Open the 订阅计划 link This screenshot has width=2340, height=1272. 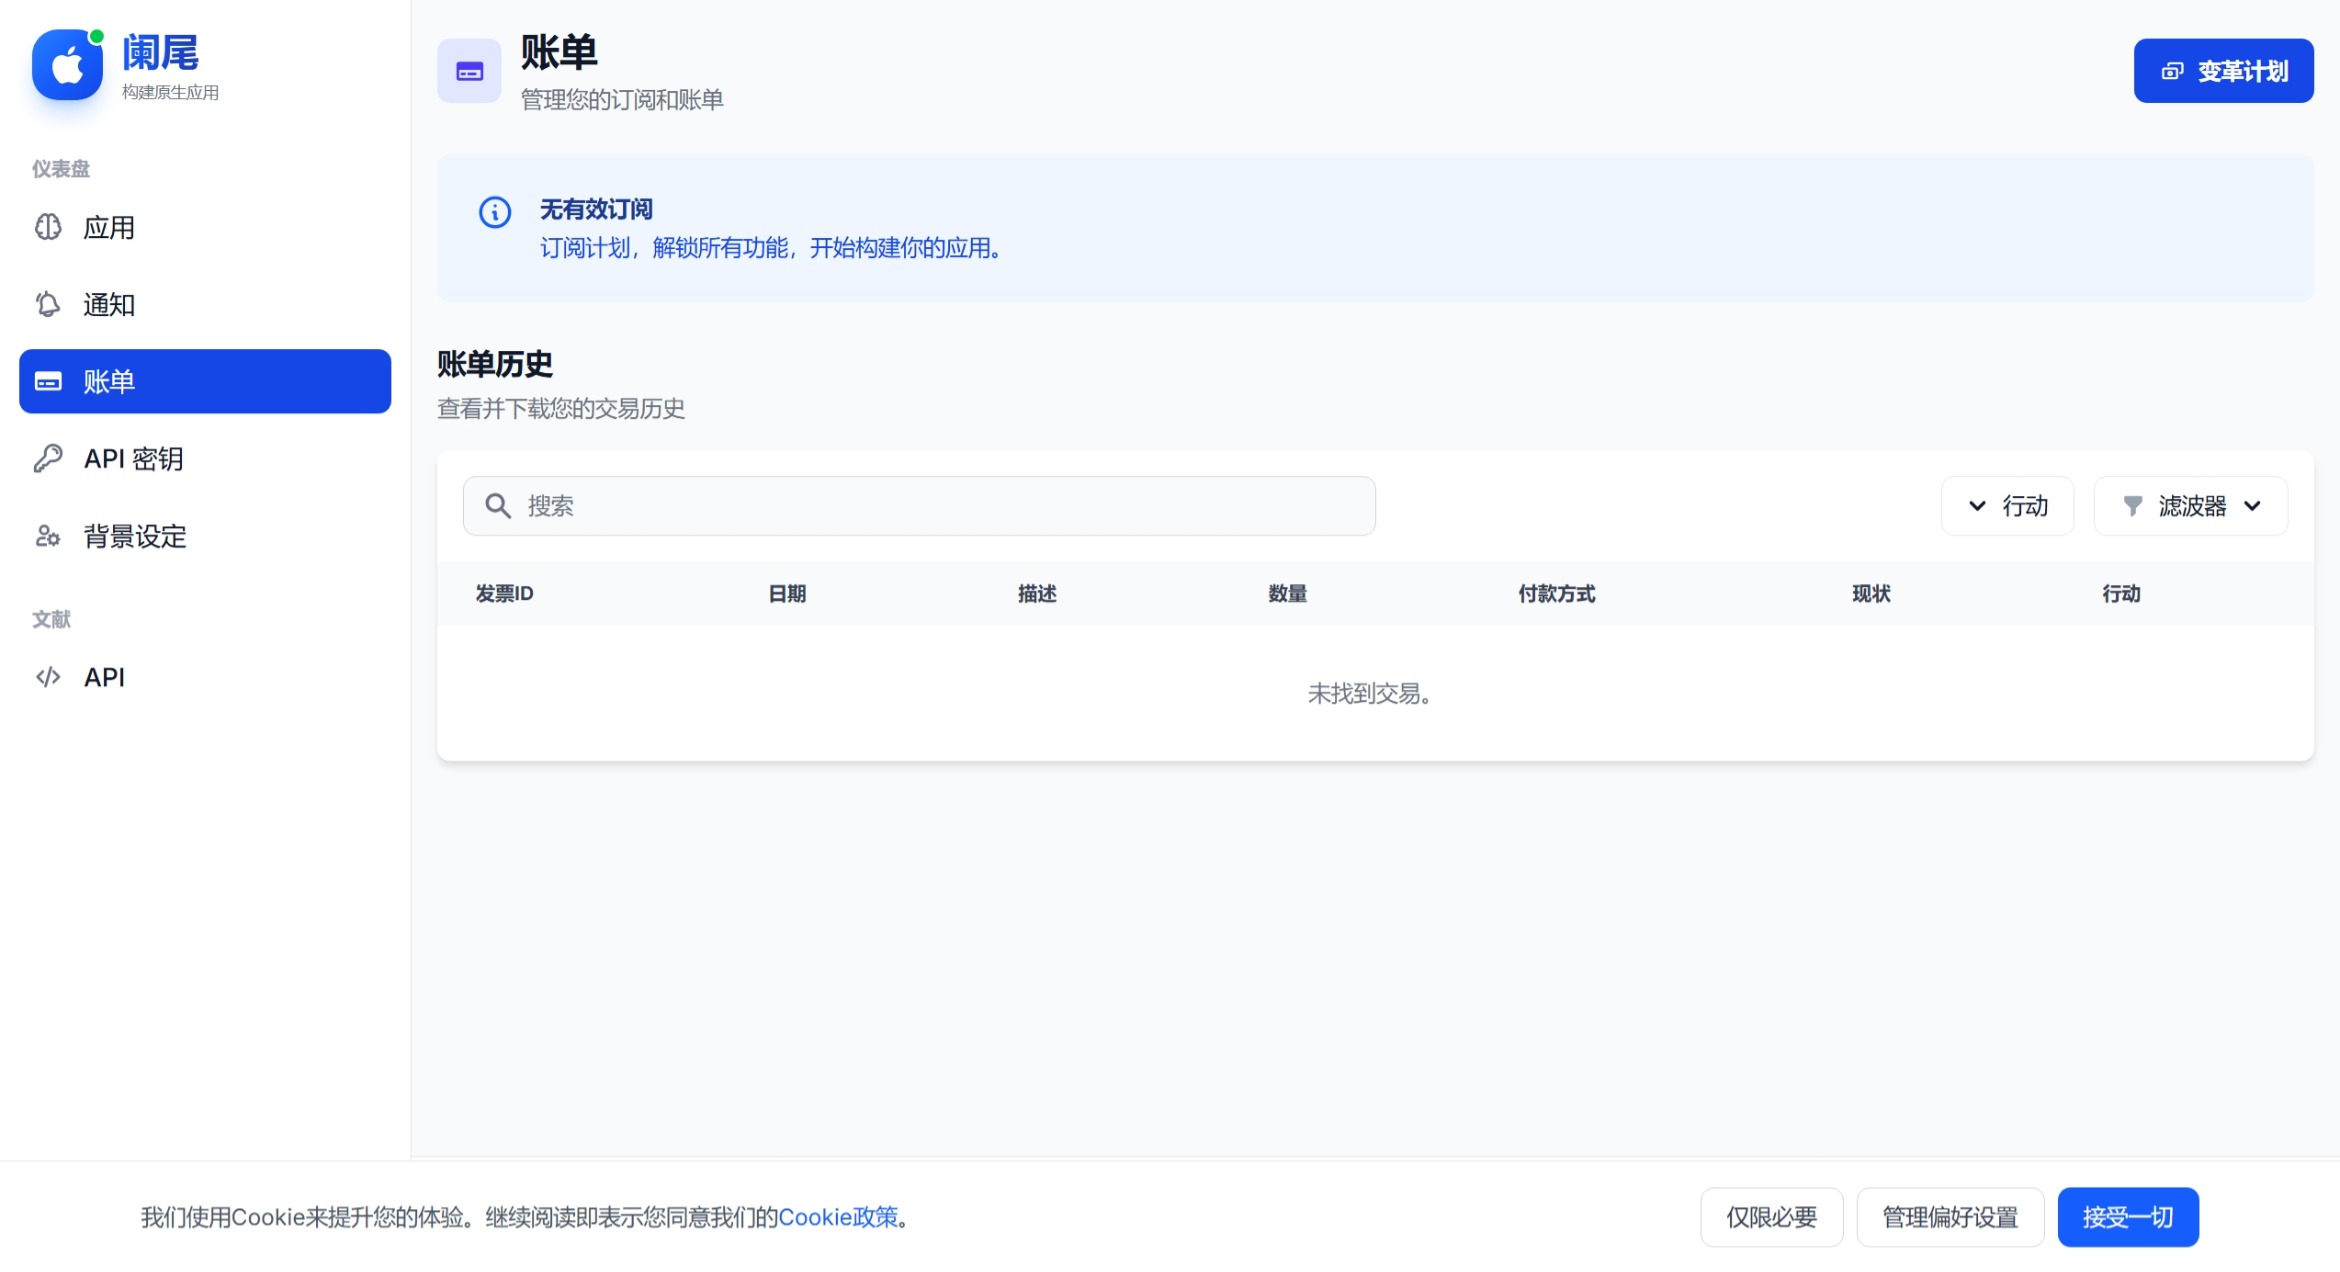coord(583,249)
